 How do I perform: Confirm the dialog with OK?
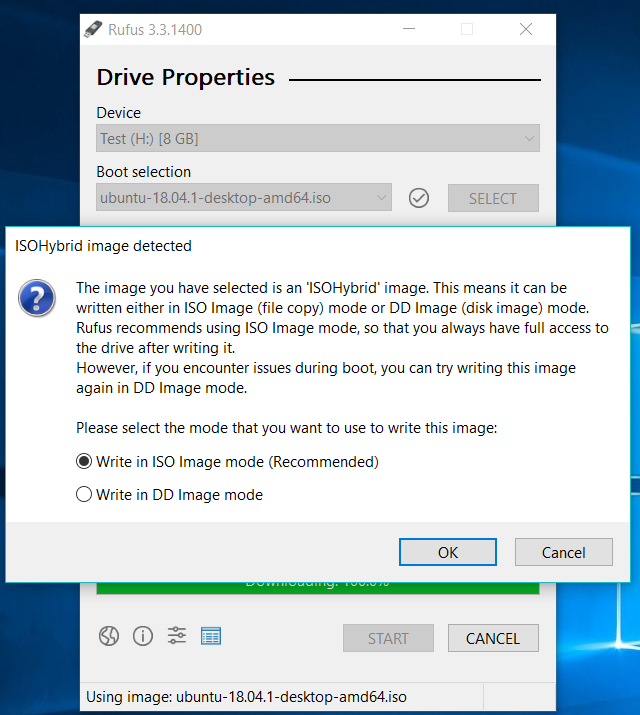(x=448, y=552)
